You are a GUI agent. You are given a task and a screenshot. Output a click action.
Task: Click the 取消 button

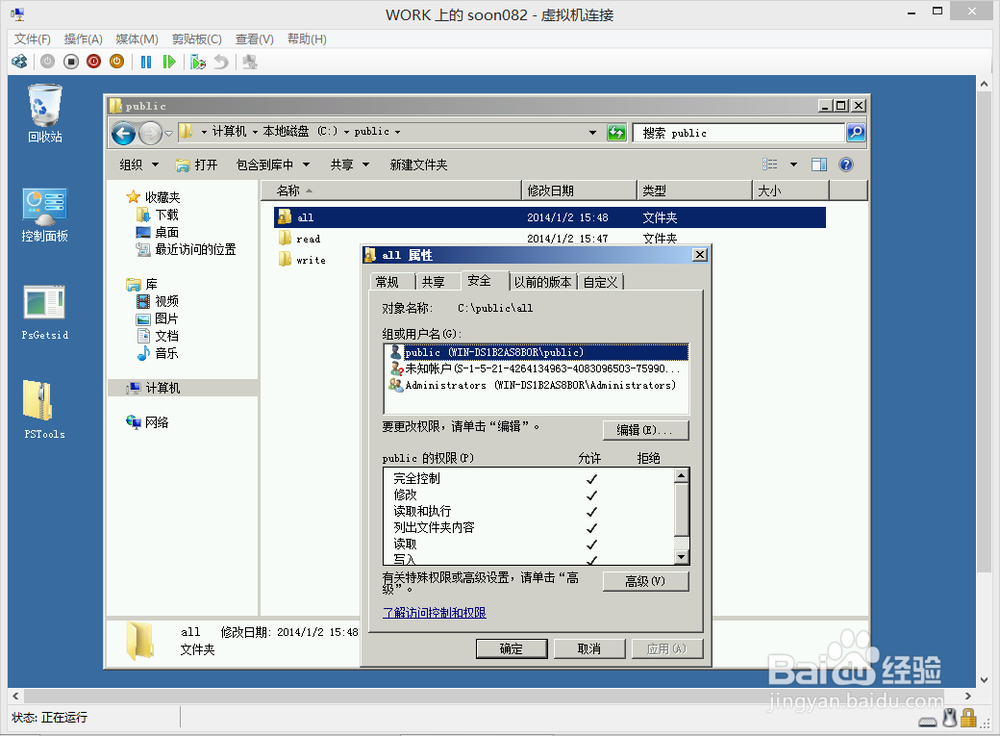click(589, 649)
